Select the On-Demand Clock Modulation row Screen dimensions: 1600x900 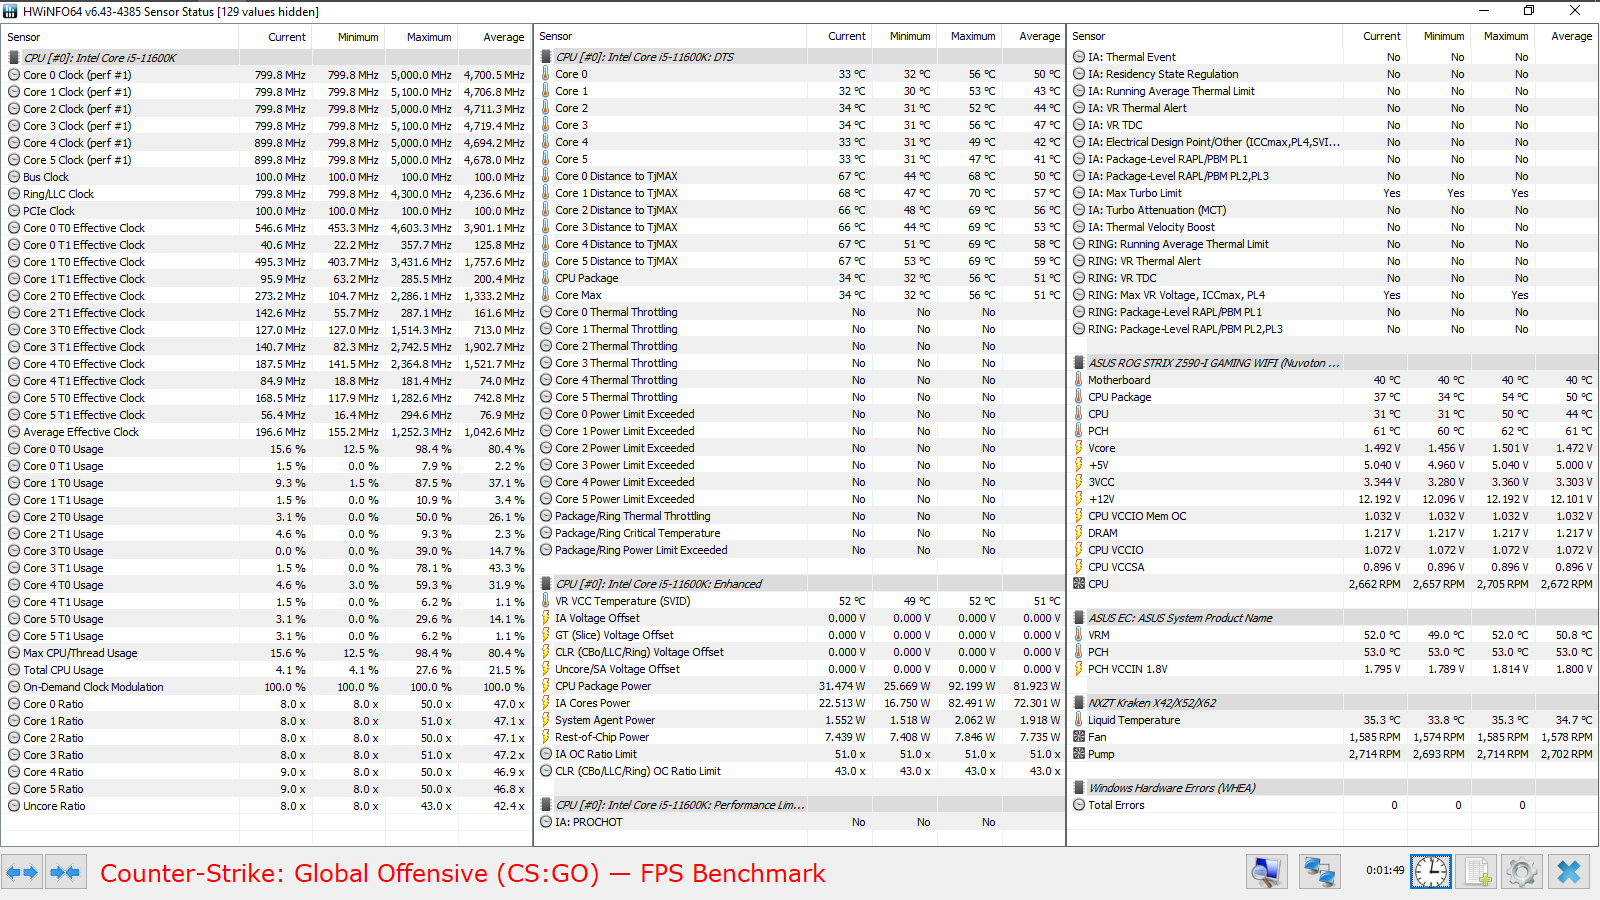pyautogui.click(x=266, y=687)
